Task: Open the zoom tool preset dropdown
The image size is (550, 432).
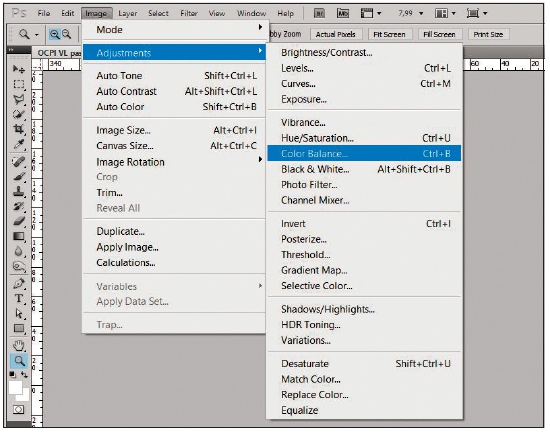Action: click(36, 35)
